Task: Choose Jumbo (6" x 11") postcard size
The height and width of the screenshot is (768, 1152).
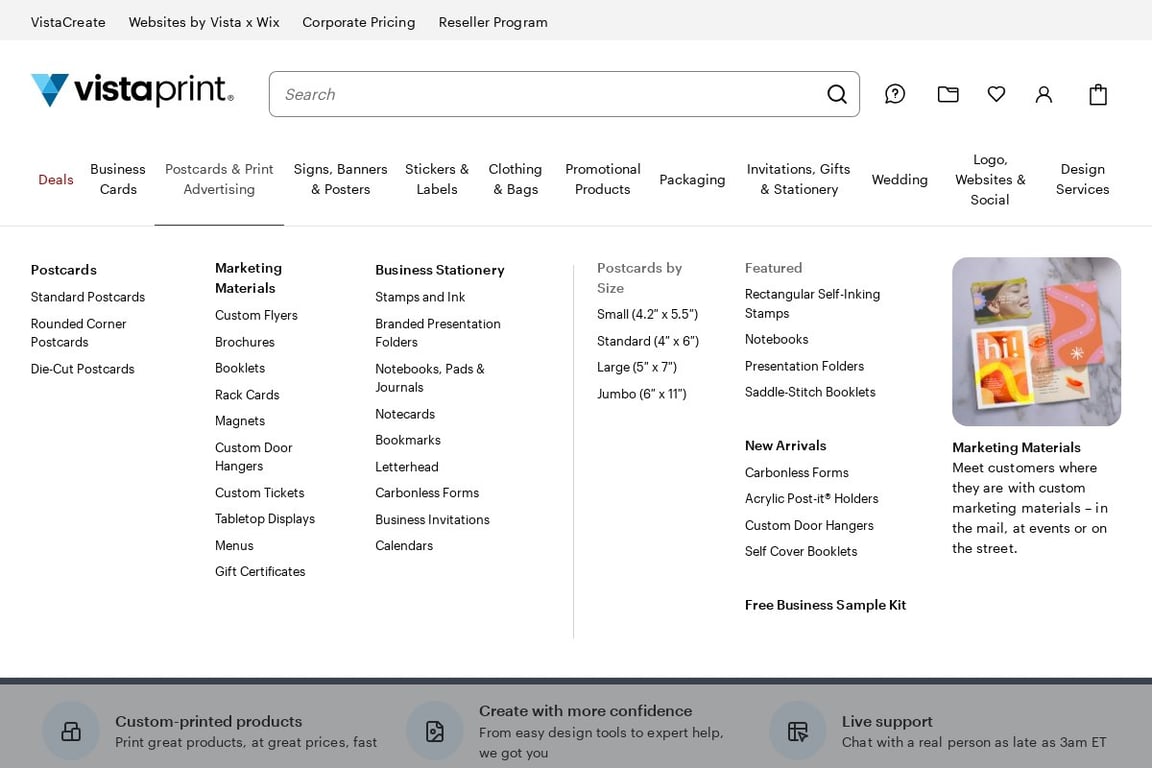Action: [641, 394]
